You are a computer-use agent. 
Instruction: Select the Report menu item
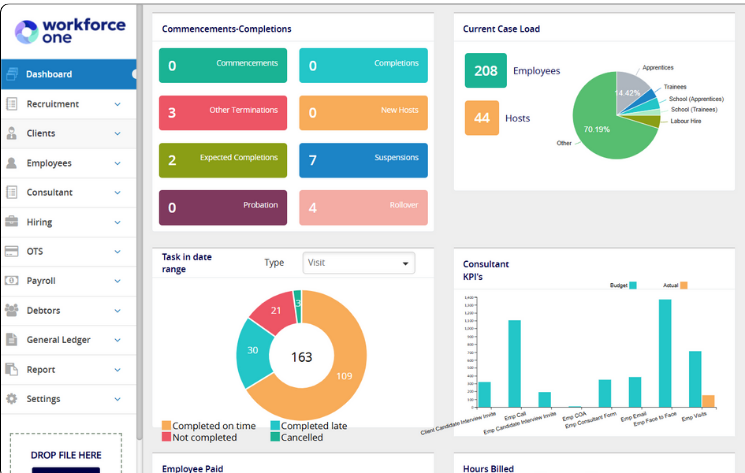[x=41, y=369]
